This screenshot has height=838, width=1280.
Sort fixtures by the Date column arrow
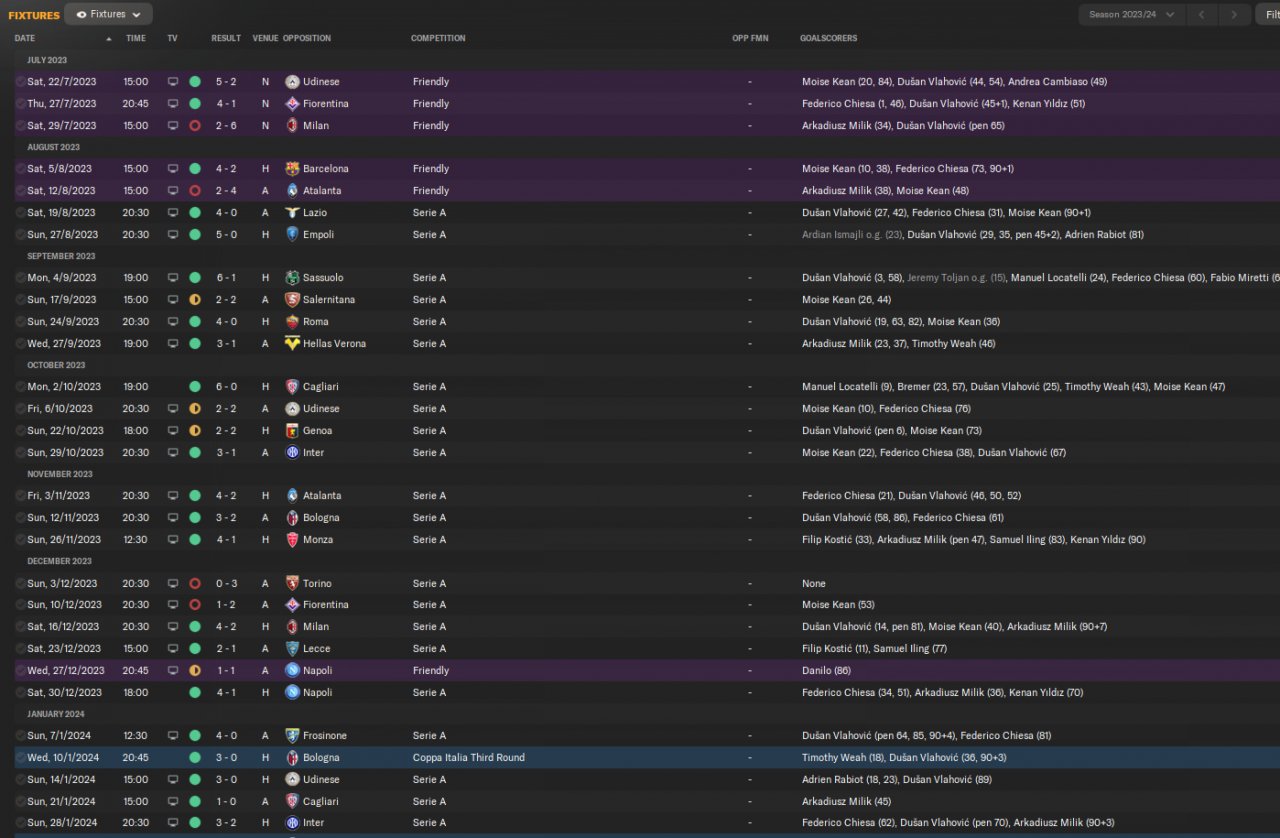click(x=109, y=39)
